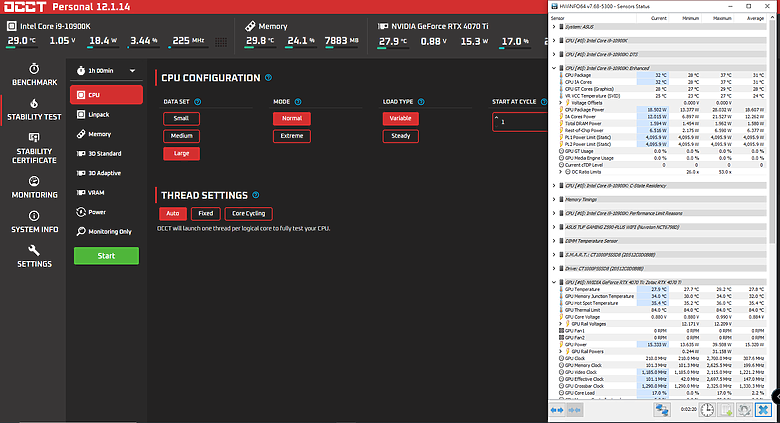The image size is (780, 423).
Task: Set thread settings to Fixed
Action: point(206,213)
